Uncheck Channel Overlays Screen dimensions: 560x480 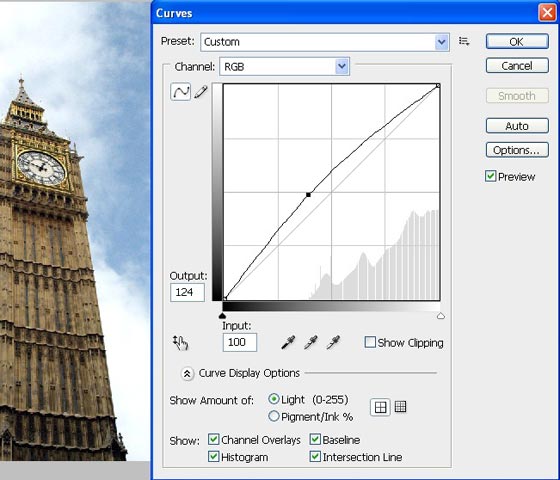pos(213,439)
